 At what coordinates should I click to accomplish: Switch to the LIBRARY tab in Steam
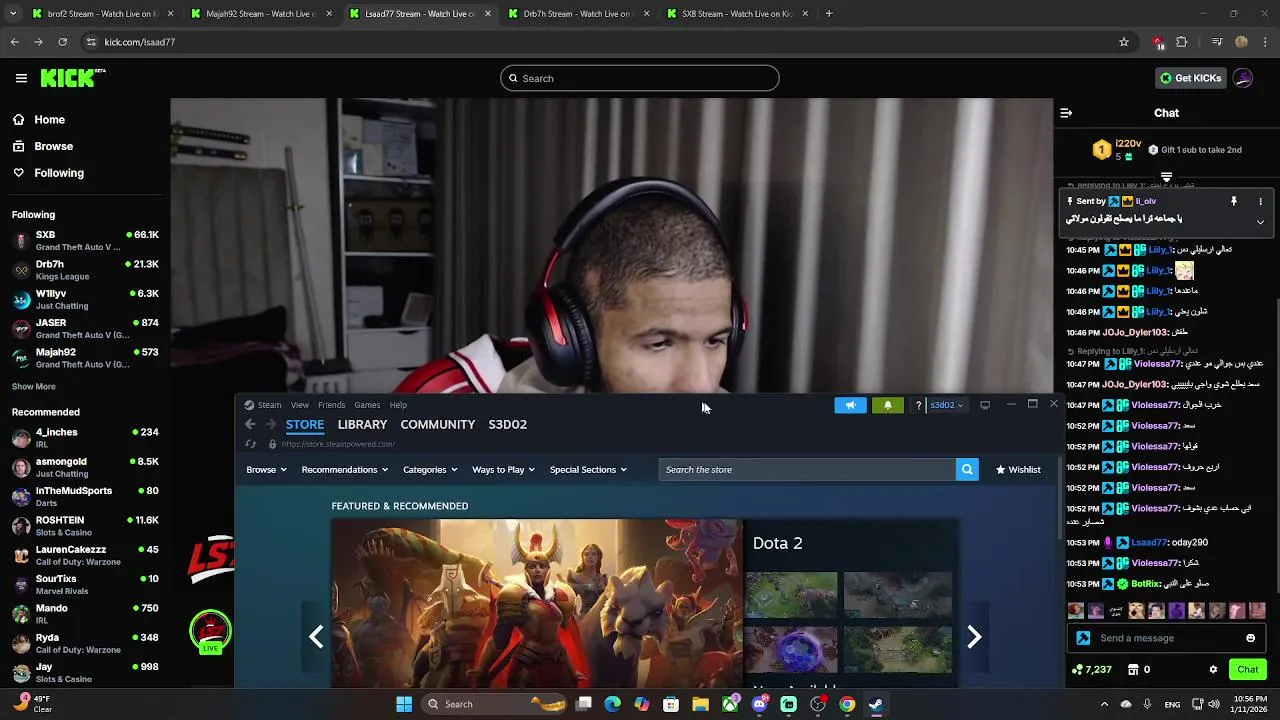click(x=362, y=425)
